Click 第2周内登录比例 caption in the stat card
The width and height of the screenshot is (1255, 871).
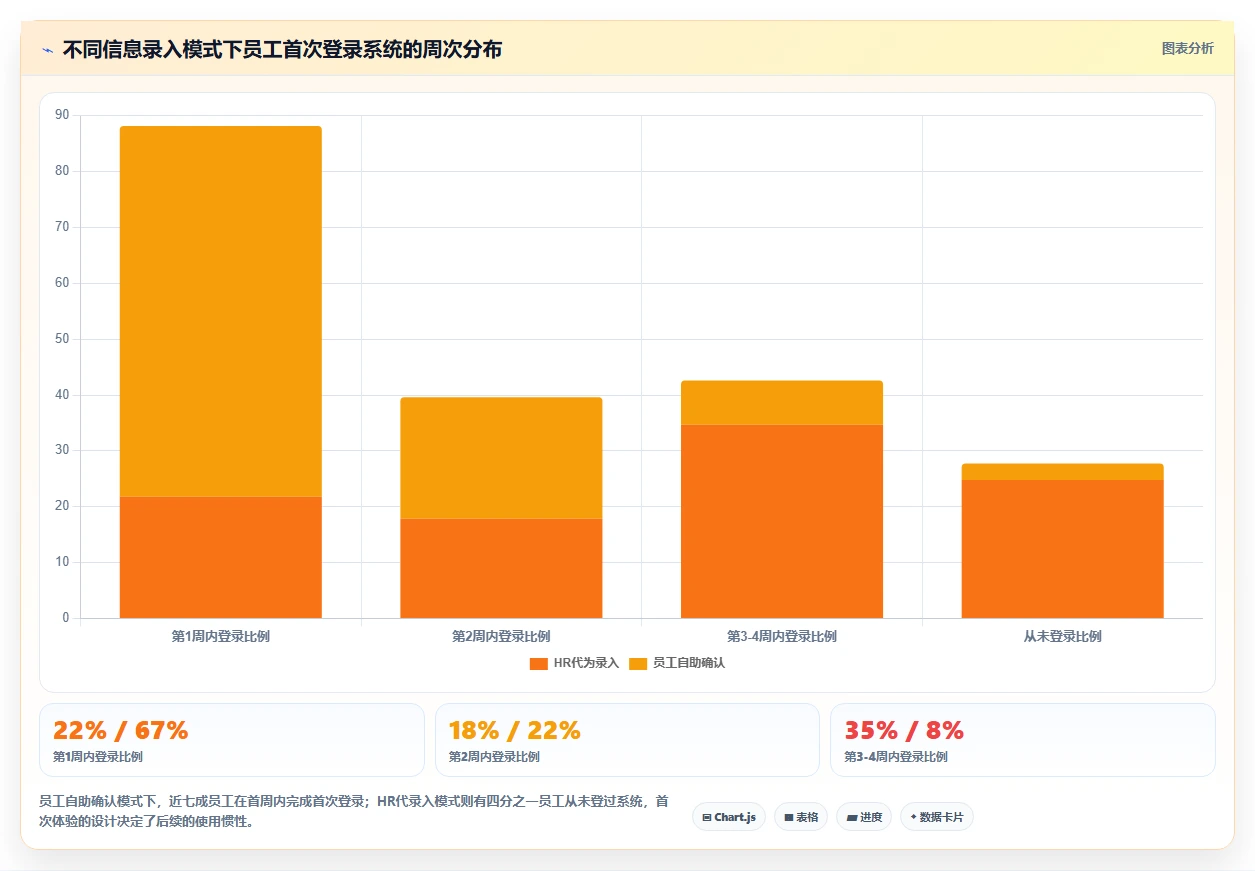pos(494,757)
